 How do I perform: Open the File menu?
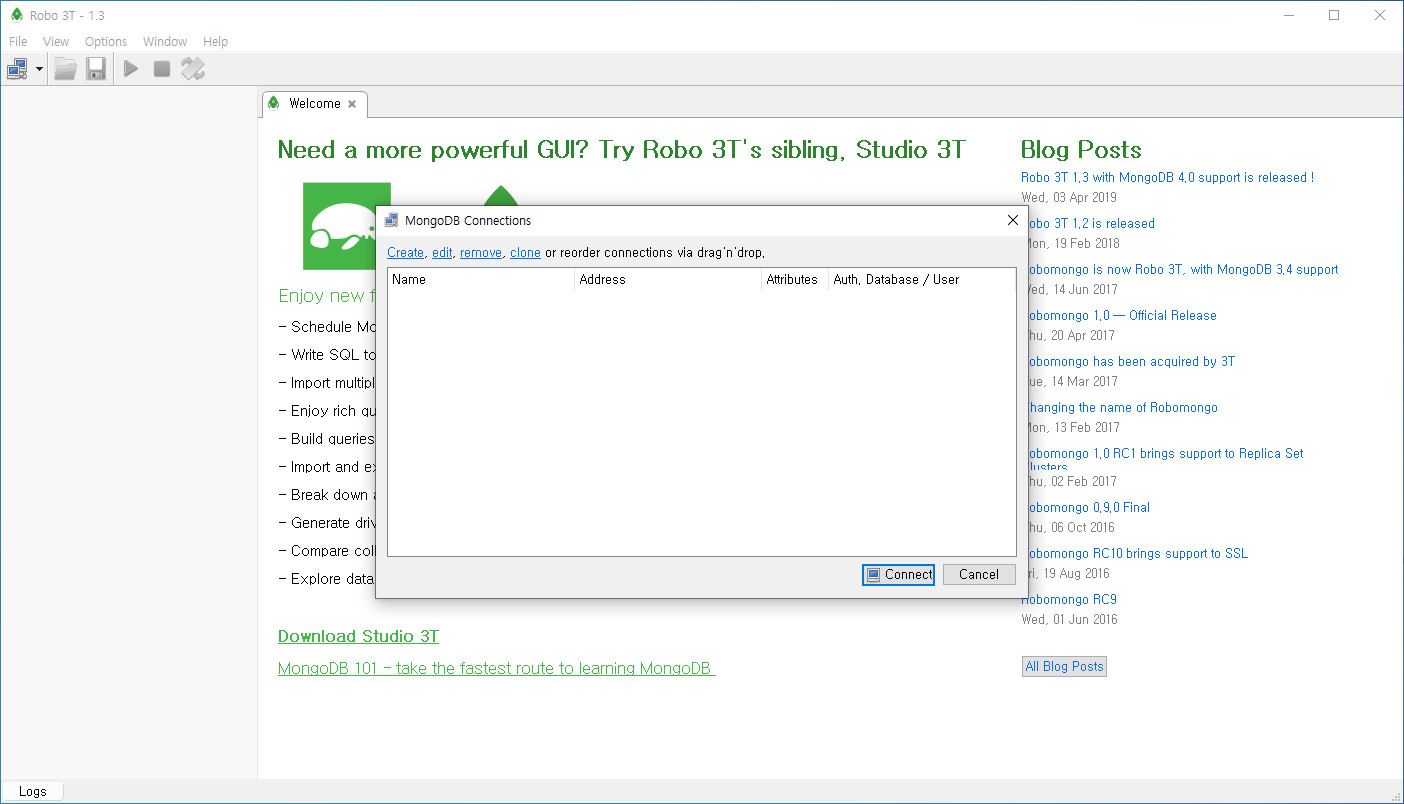click(x=18, y=41)
